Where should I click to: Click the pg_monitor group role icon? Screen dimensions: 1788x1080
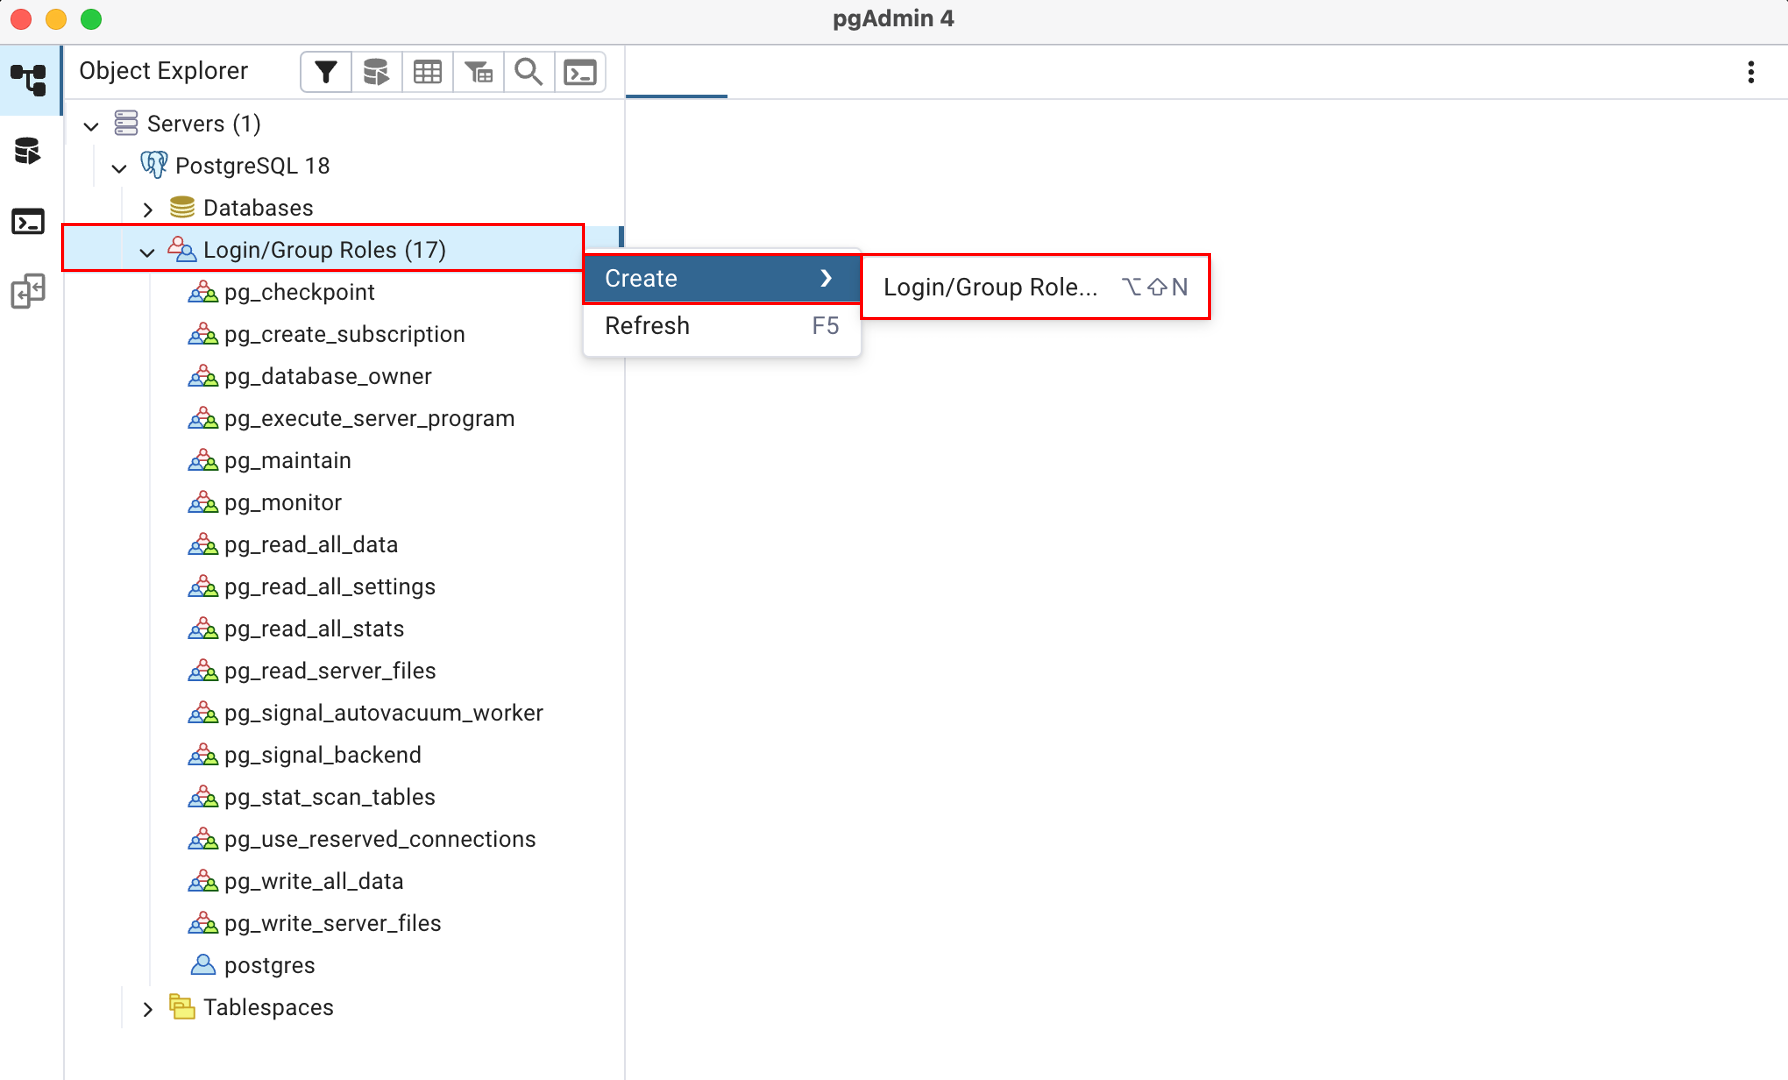[x=203, y=502]
